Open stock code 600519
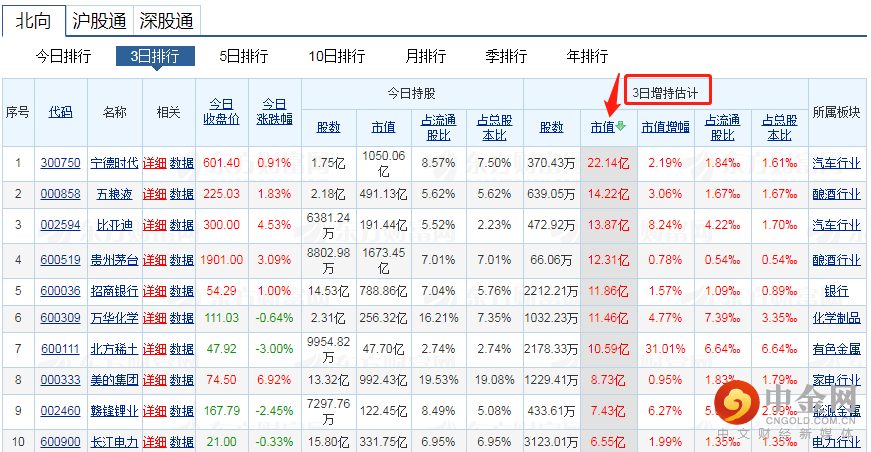The width and height of the screenshot is (871, 452). [x=61, y=260]
